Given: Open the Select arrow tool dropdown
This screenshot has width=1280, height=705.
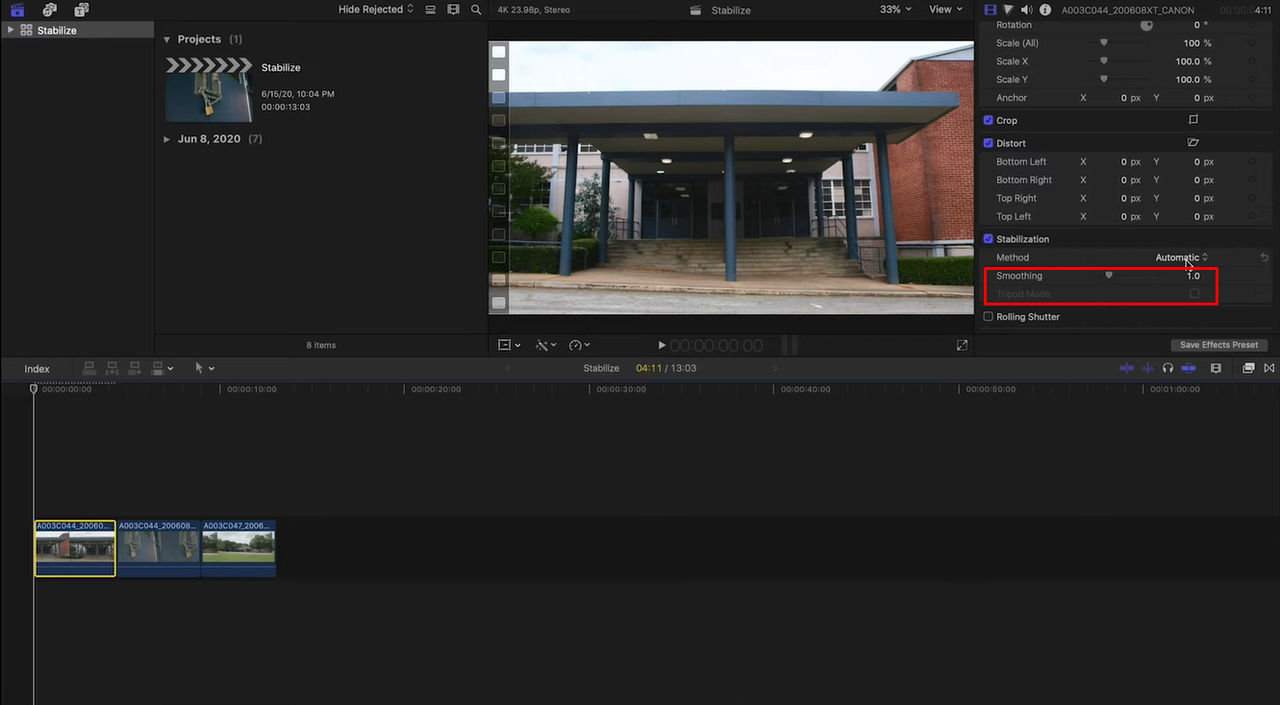Looking at the screenshot, I should 204,368.
